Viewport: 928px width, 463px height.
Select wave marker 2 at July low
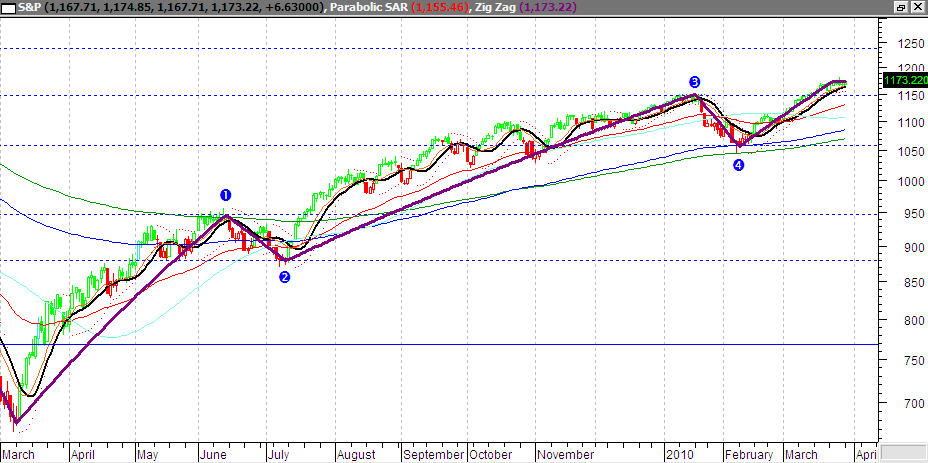coord(285,277)
